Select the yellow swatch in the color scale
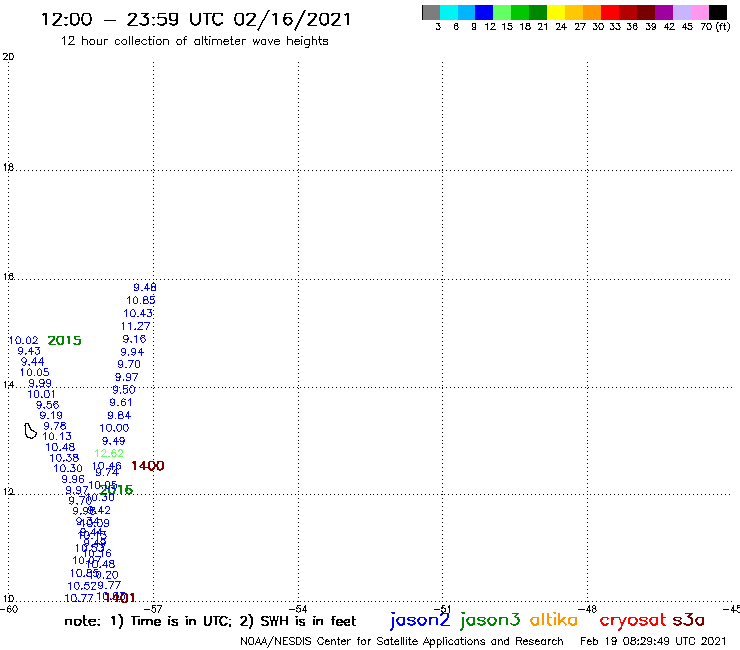The width and height of the screenshot is (740, 650). (x=556, y=12)
